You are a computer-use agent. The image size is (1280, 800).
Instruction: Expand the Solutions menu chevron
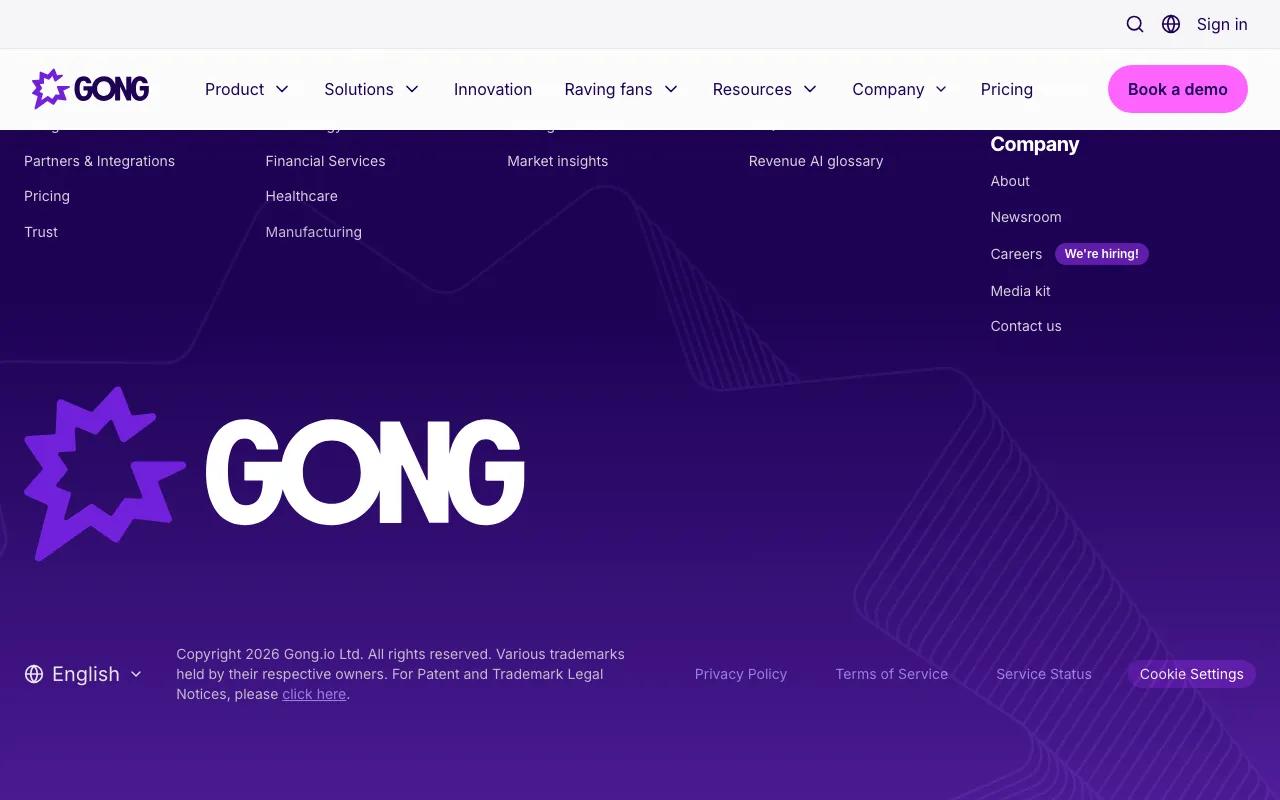pyautogui.click(x=412, y=89)
